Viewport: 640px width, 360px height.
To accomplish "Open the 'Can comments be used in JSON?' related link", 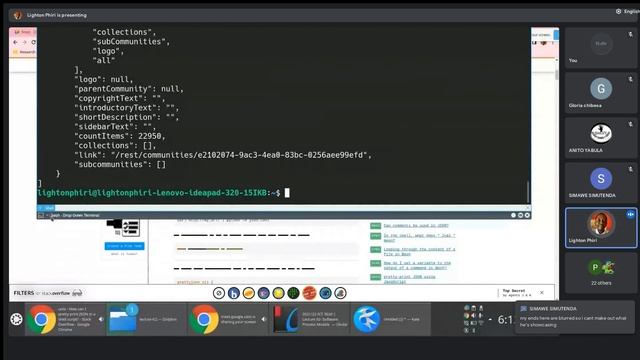I will (416, 226).
